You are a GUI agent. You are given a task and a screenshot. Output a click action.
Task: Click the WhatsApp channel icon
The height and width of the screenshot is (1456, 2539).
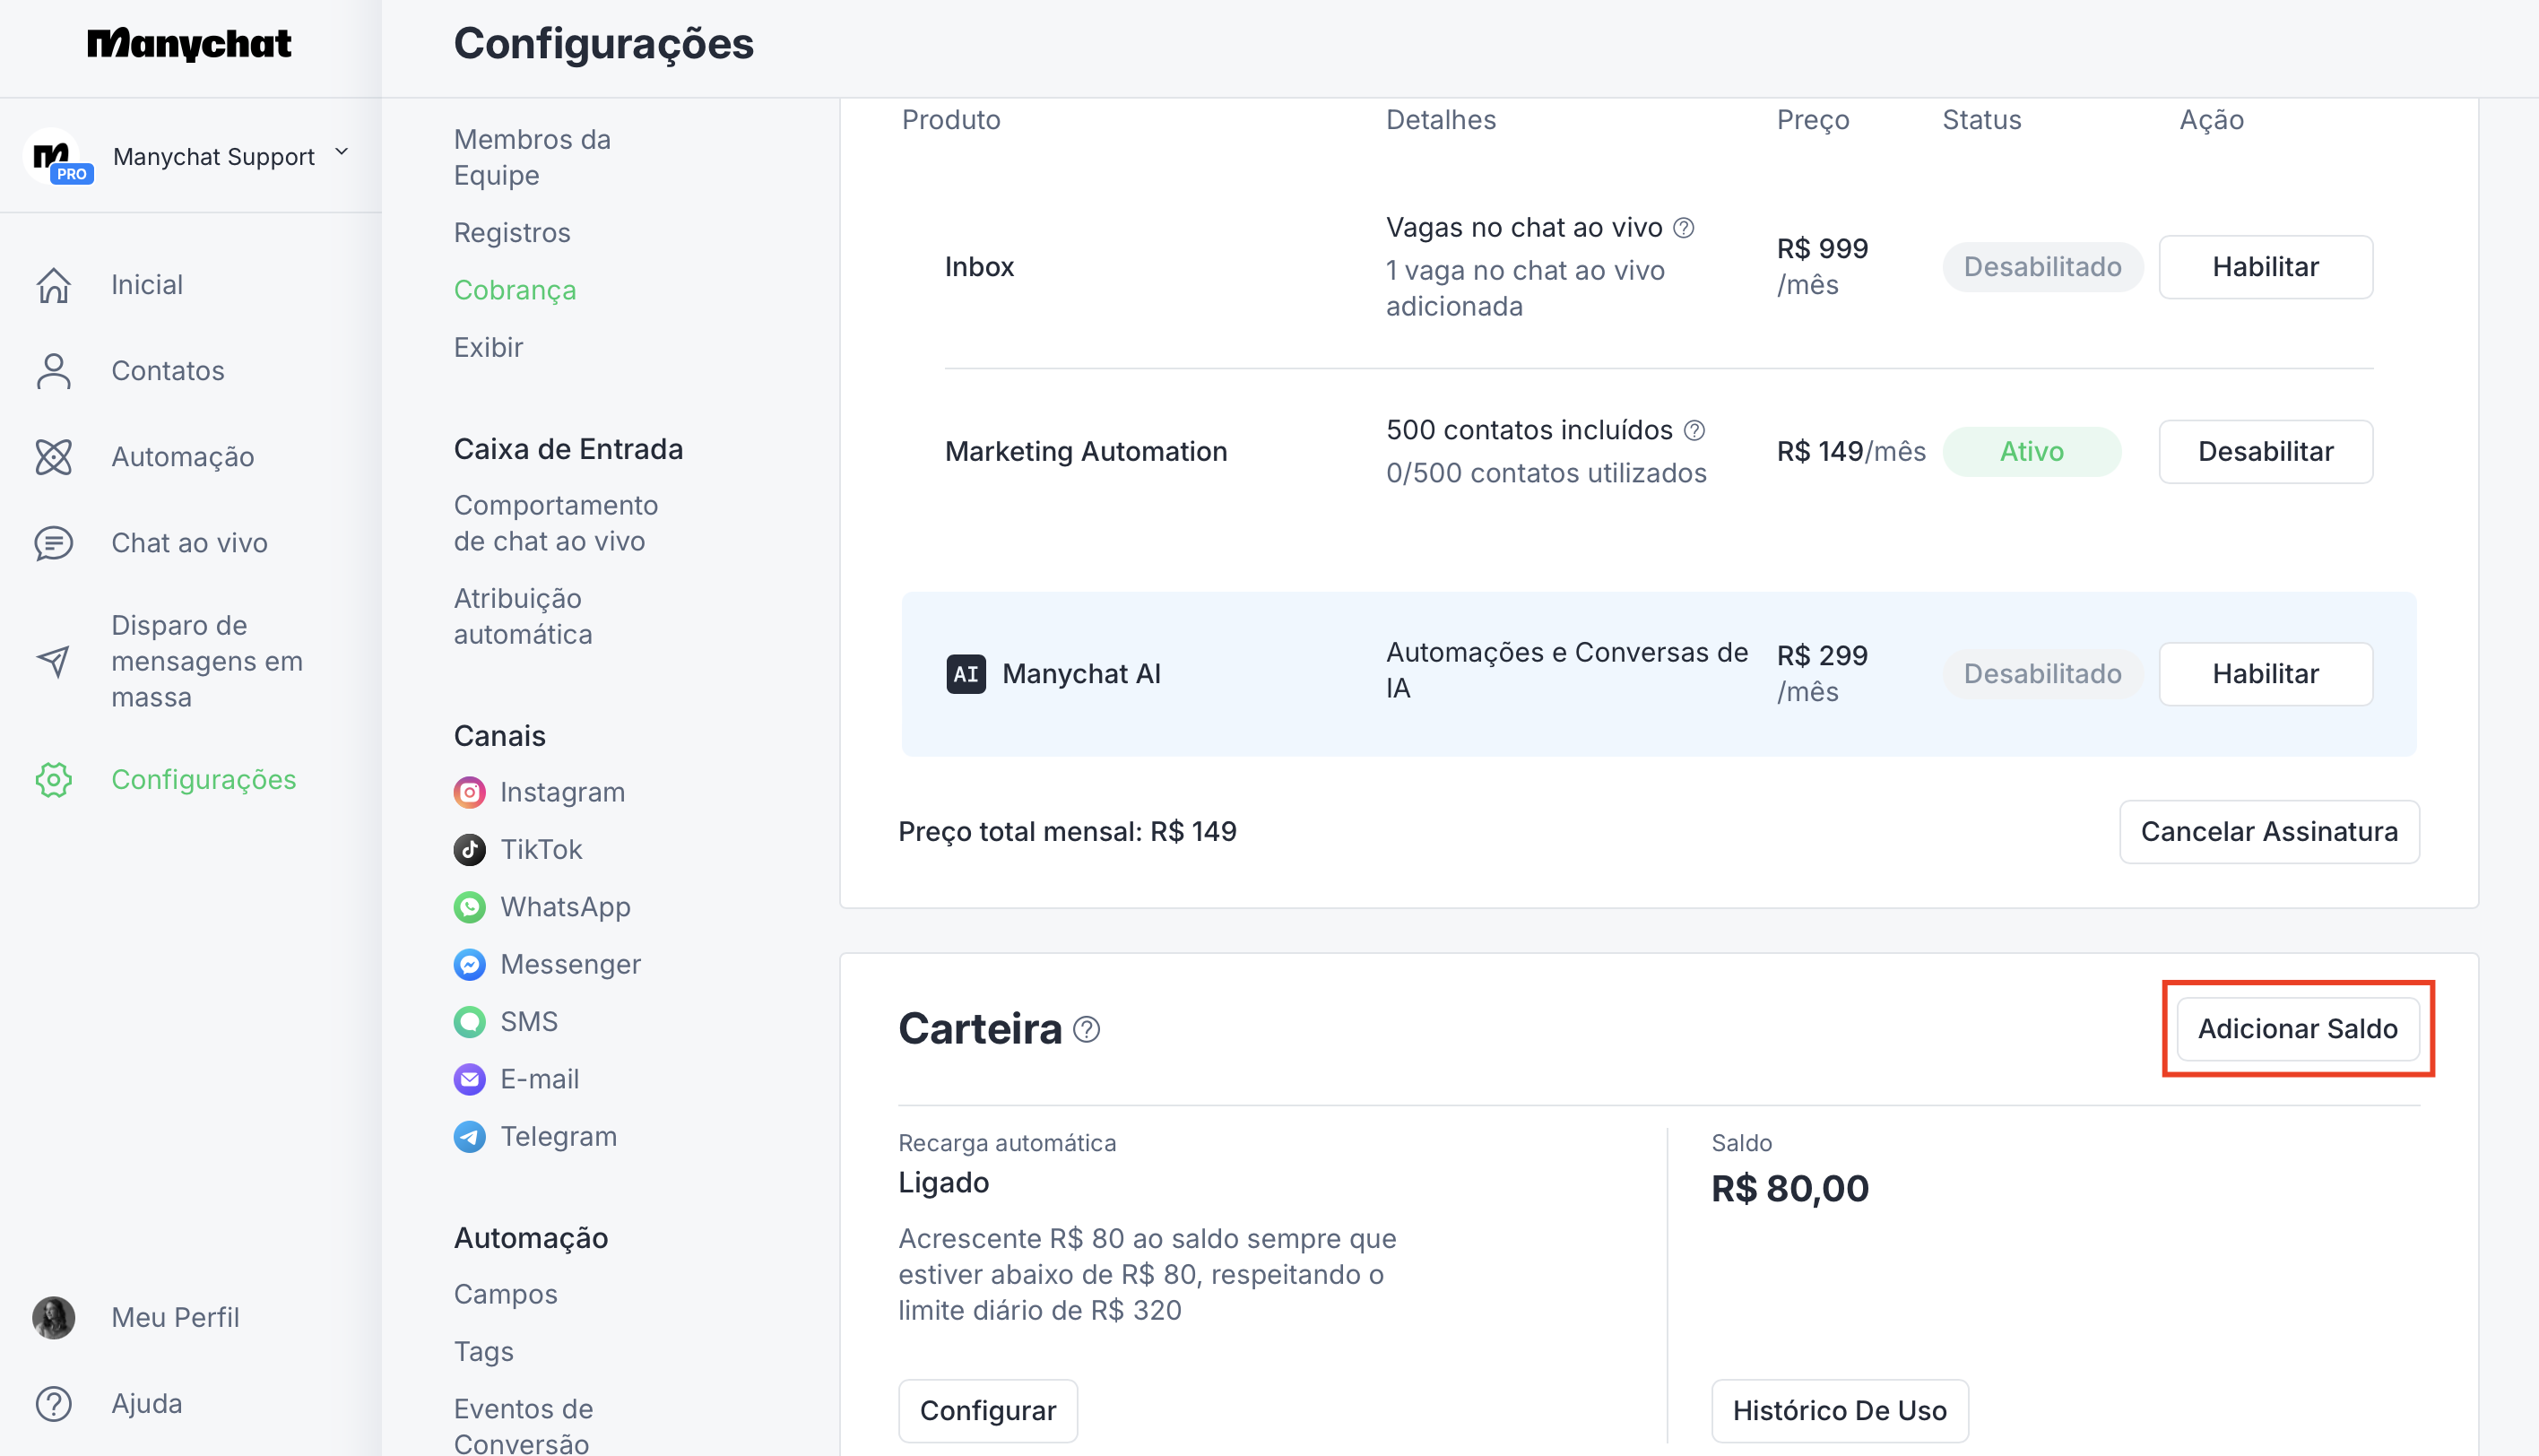click(x=470, y=908)
